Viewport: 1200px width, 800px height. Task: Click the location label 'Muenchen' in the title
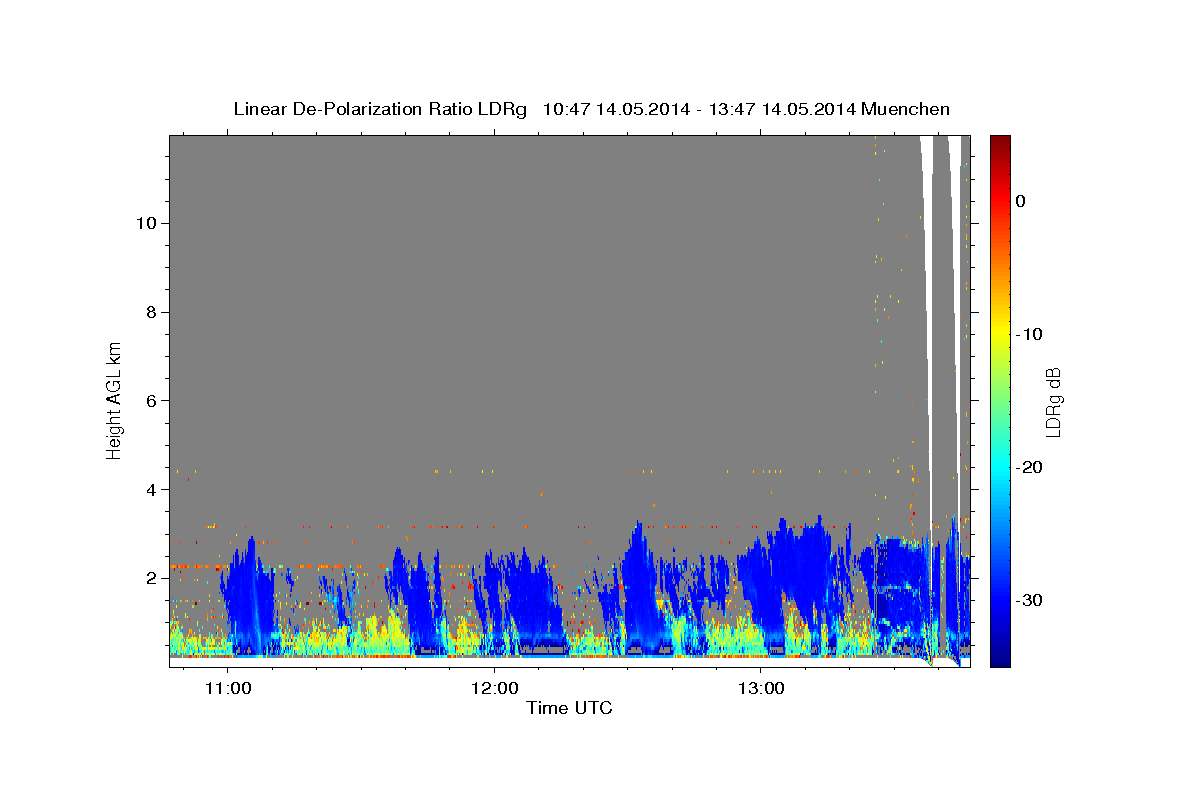[906, 109]
